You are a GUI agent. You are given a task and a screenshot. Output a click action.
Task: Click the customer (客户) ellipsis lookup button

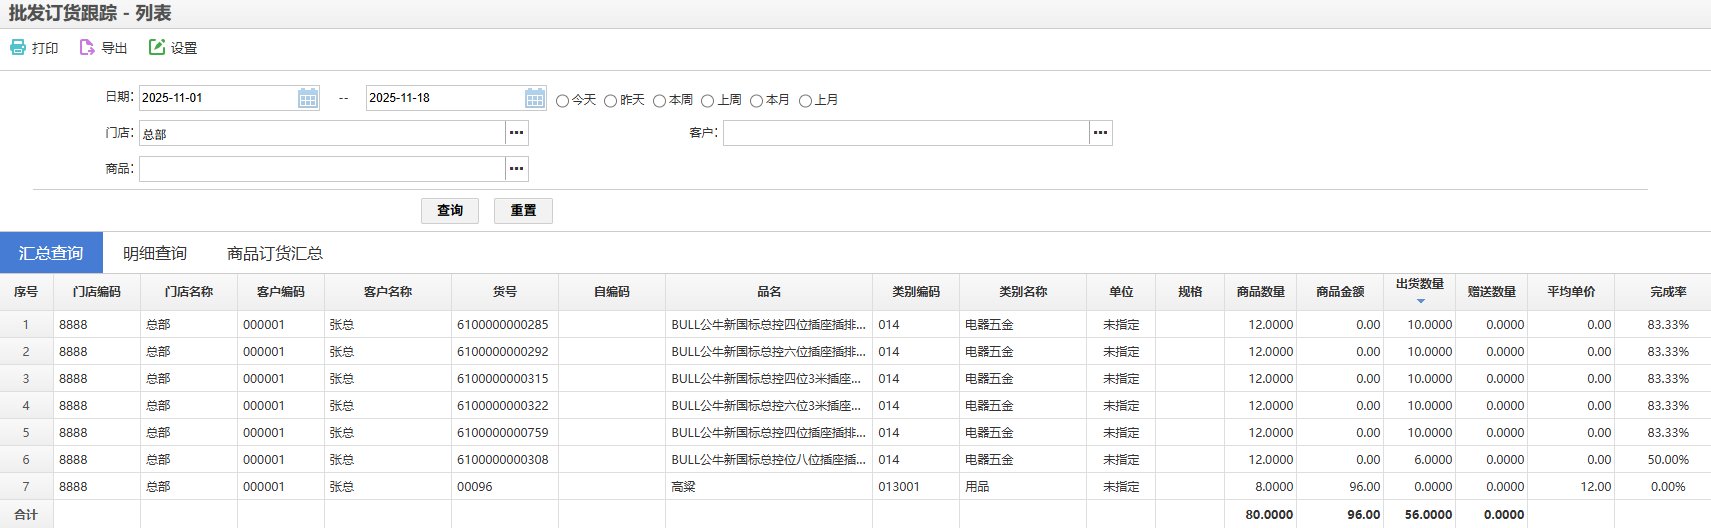coord(1100,133)
